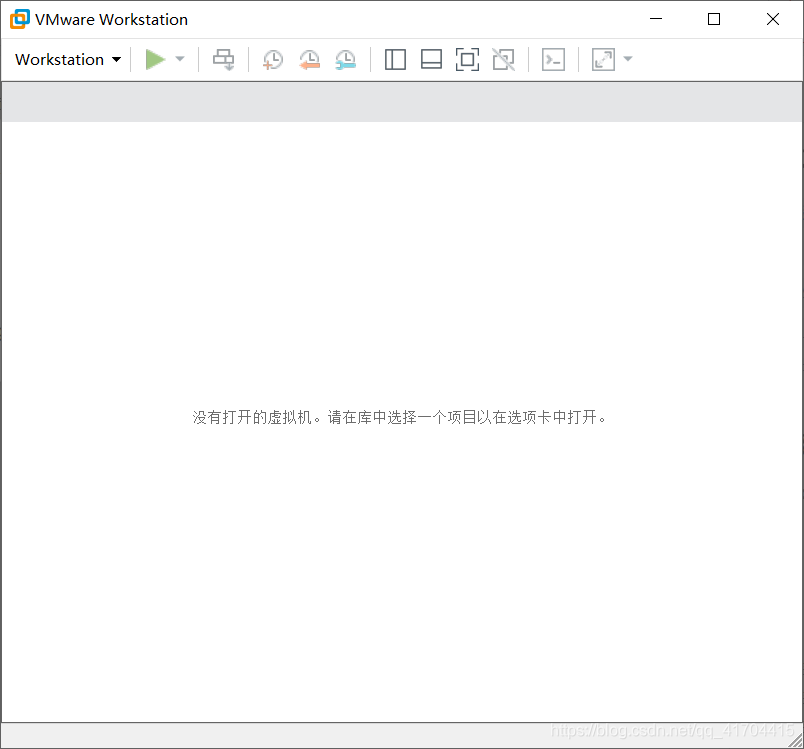The height and width of the screenshot is (749, 804).
Task: Enter full screen mode icon
Action: tap(468, 59)
